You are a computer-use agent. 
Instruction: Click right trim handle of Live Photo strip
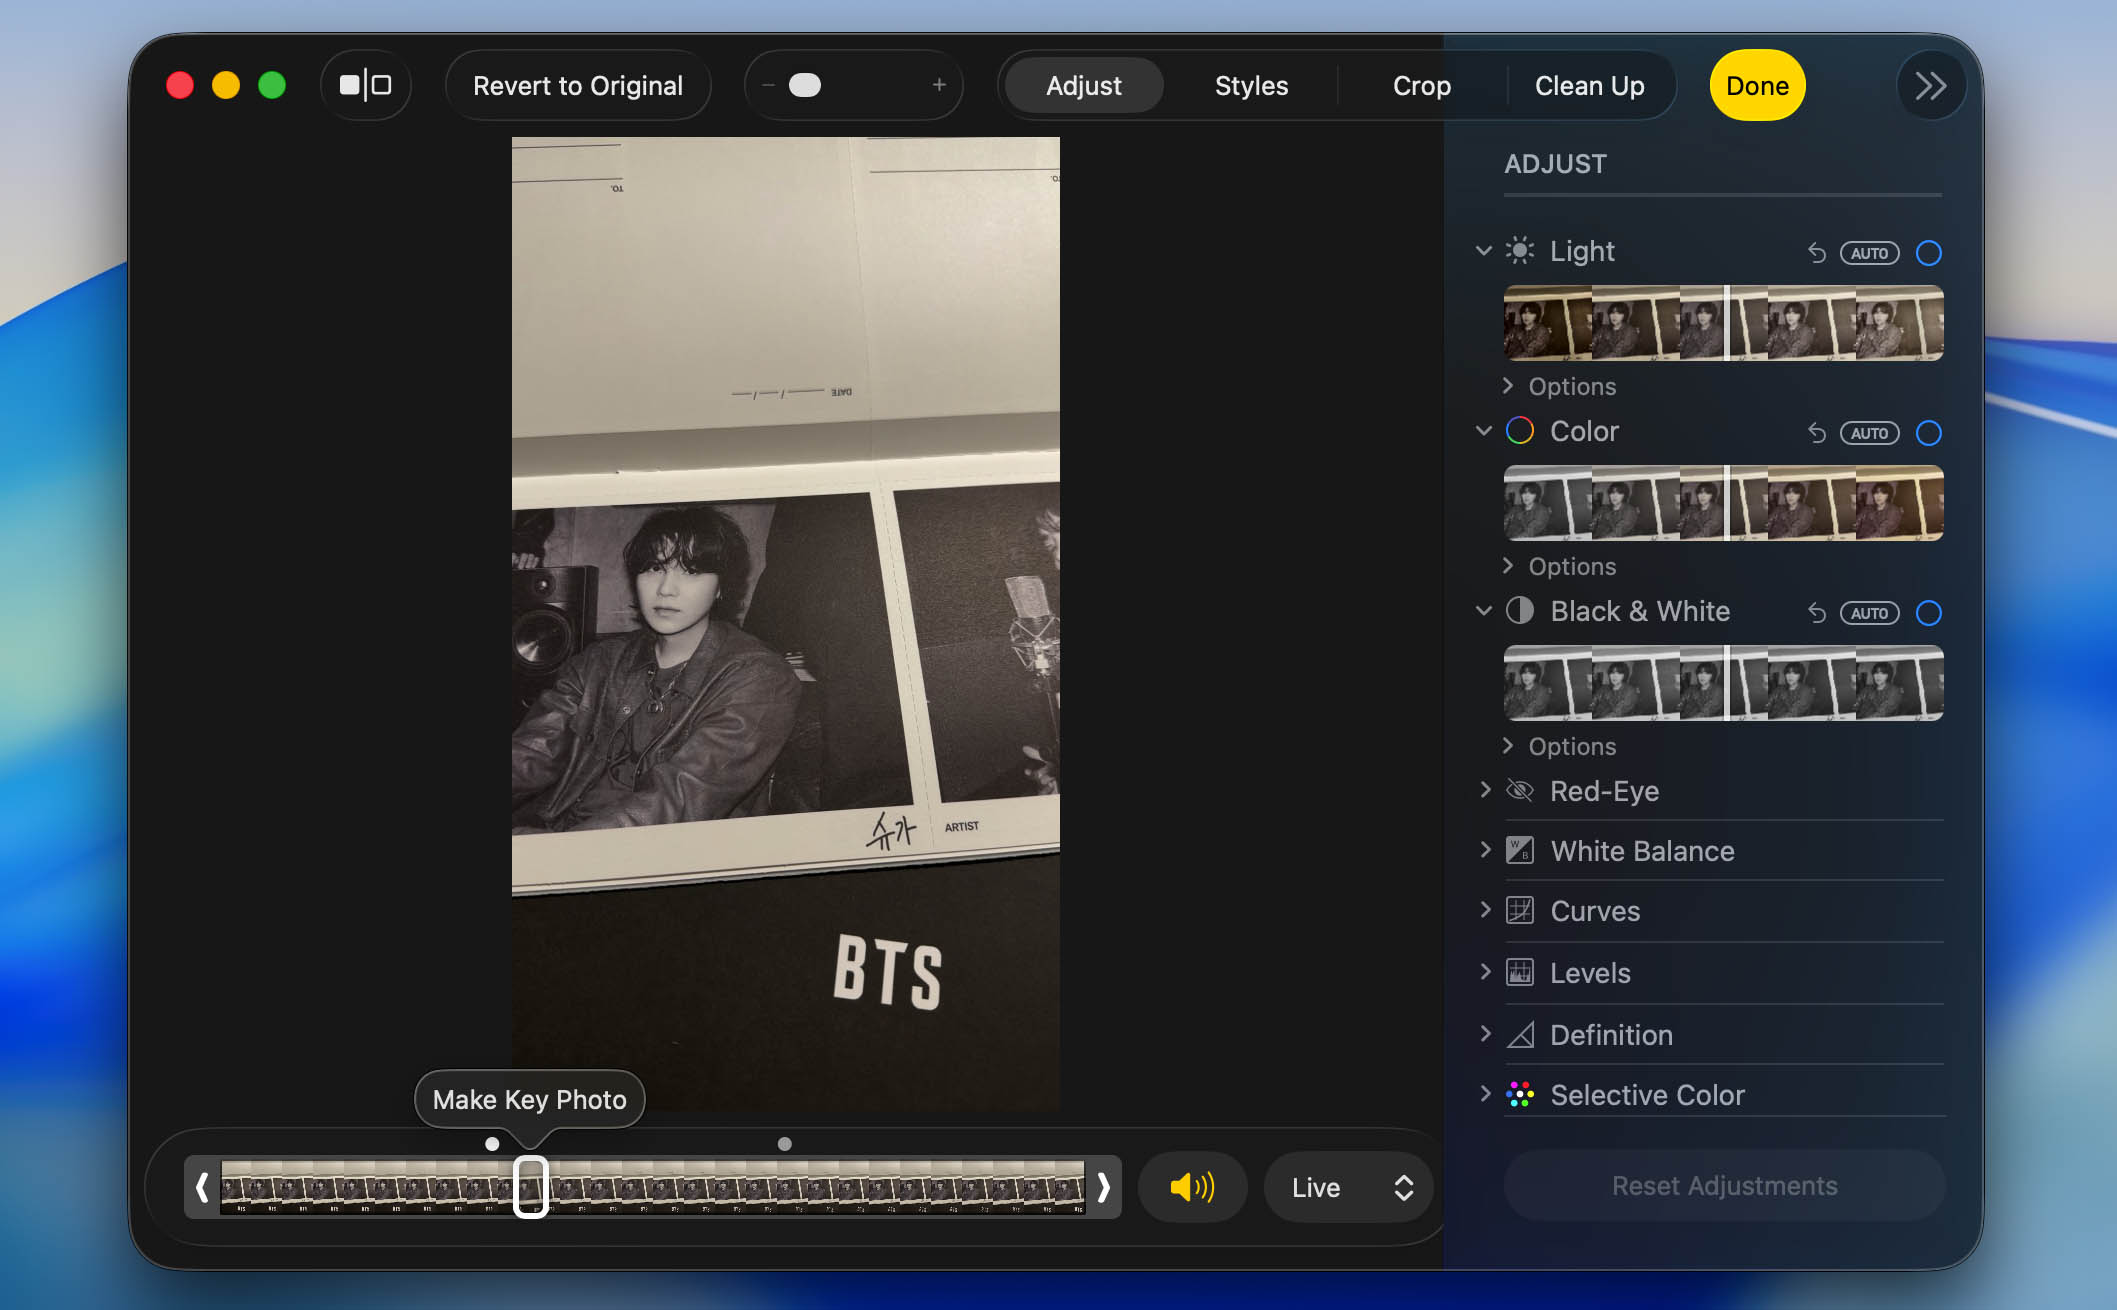[1103, 1187]
